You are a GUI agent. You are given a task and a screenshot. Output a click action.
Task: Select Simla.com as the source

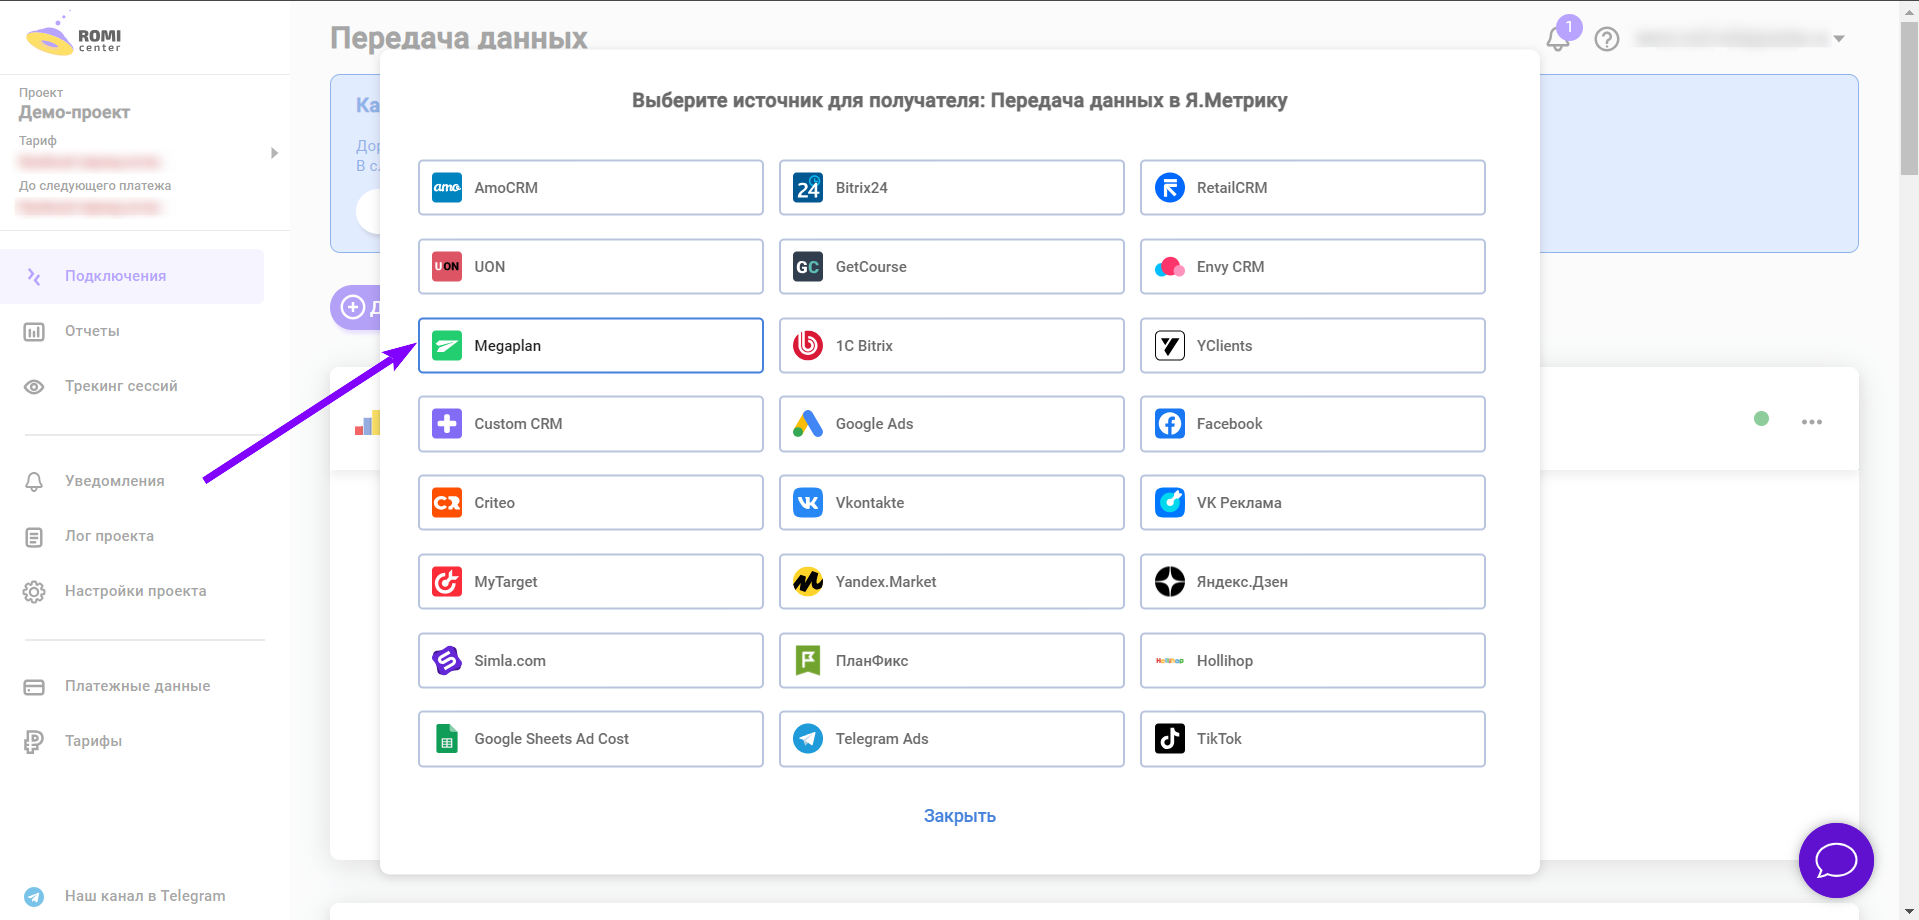[x=590, y=660]
